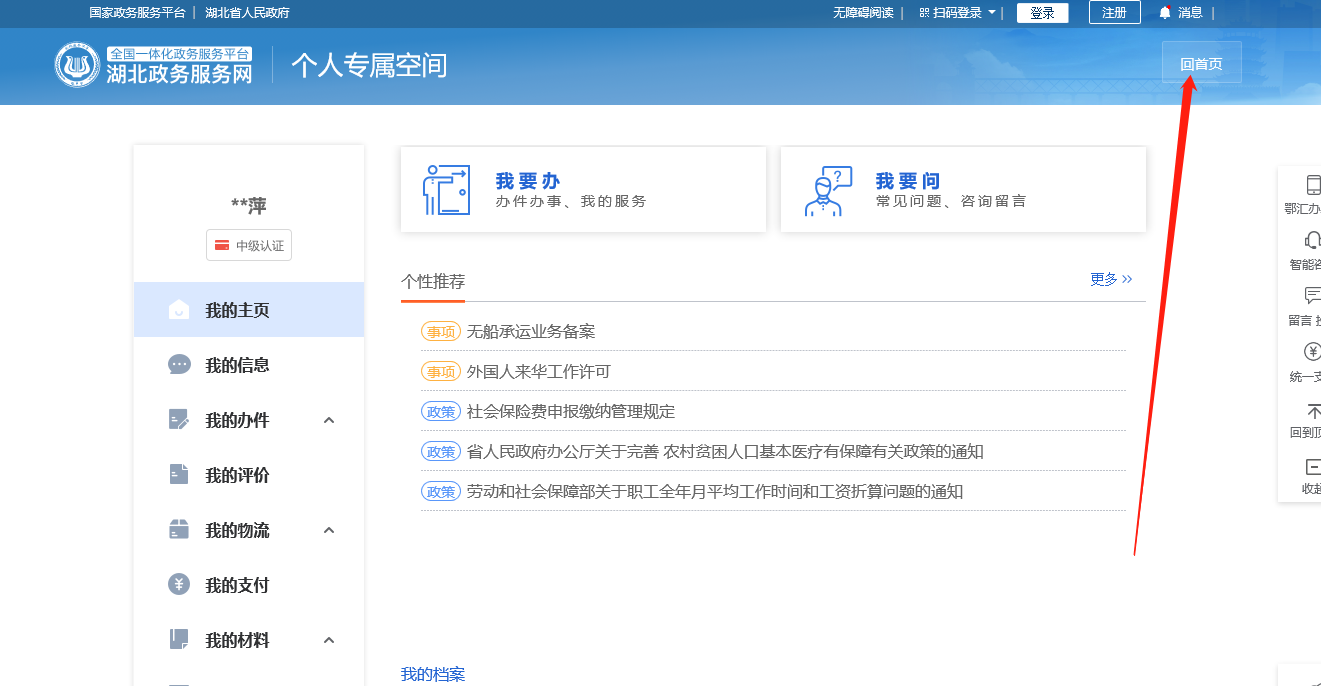Click the 收起 collapse icon in side toolbar
1321x686 pixels.
[1313, 467]
